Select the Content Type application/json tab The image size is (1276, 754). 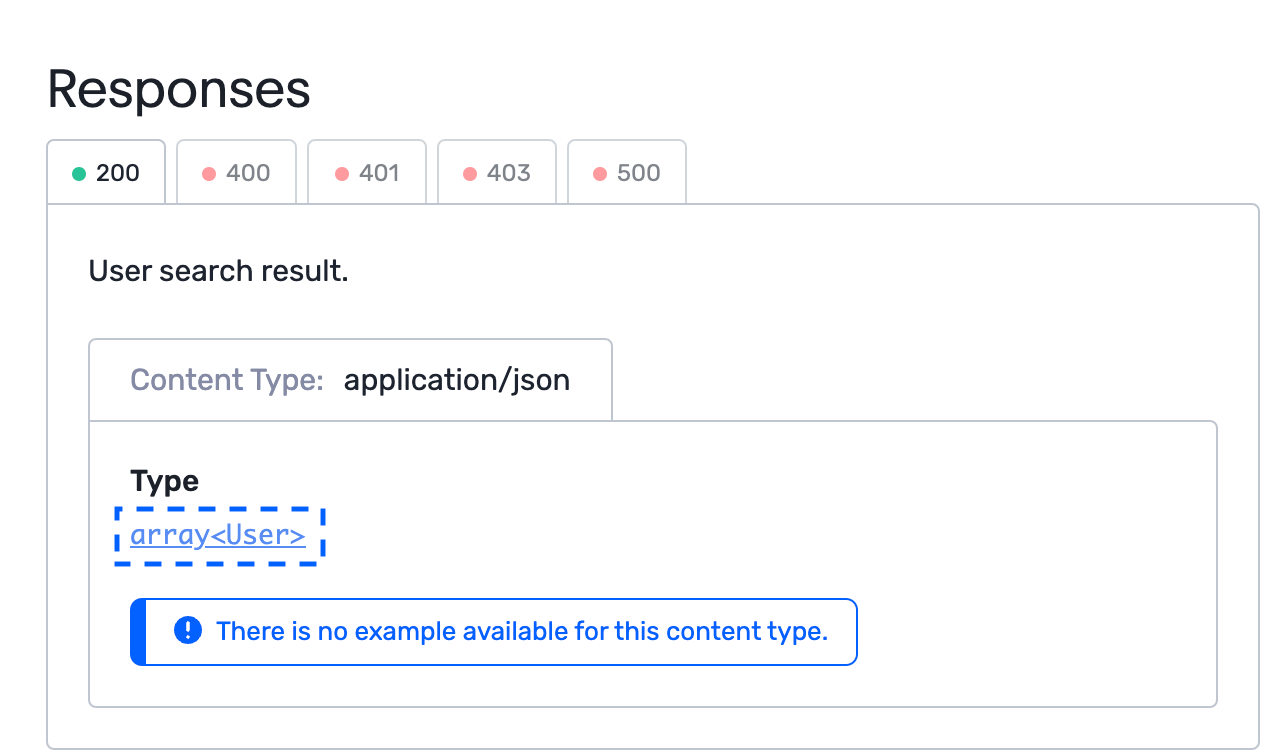[x=350, y=380]
